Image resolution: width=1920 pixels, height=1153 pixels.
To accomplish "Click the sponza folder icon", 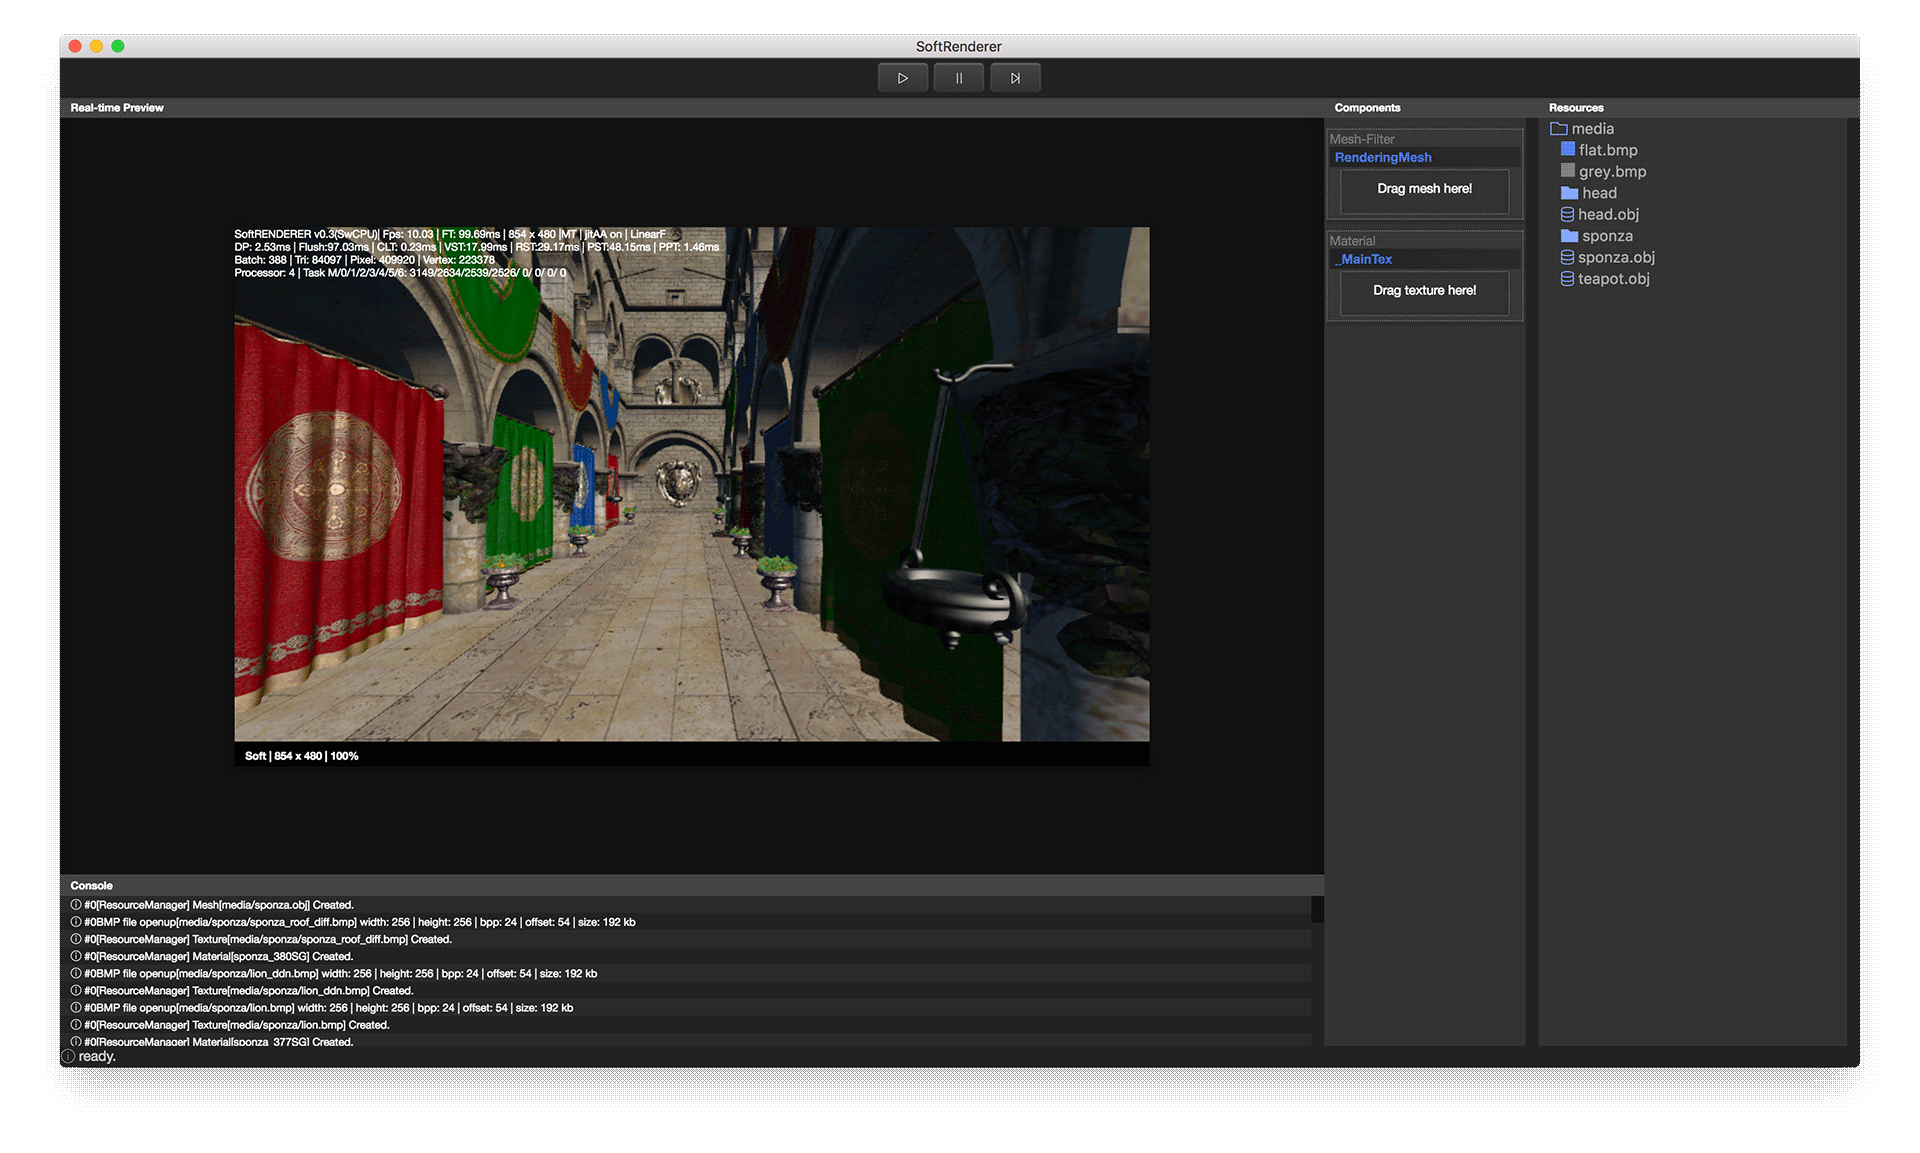I will tap(1569, 236).
